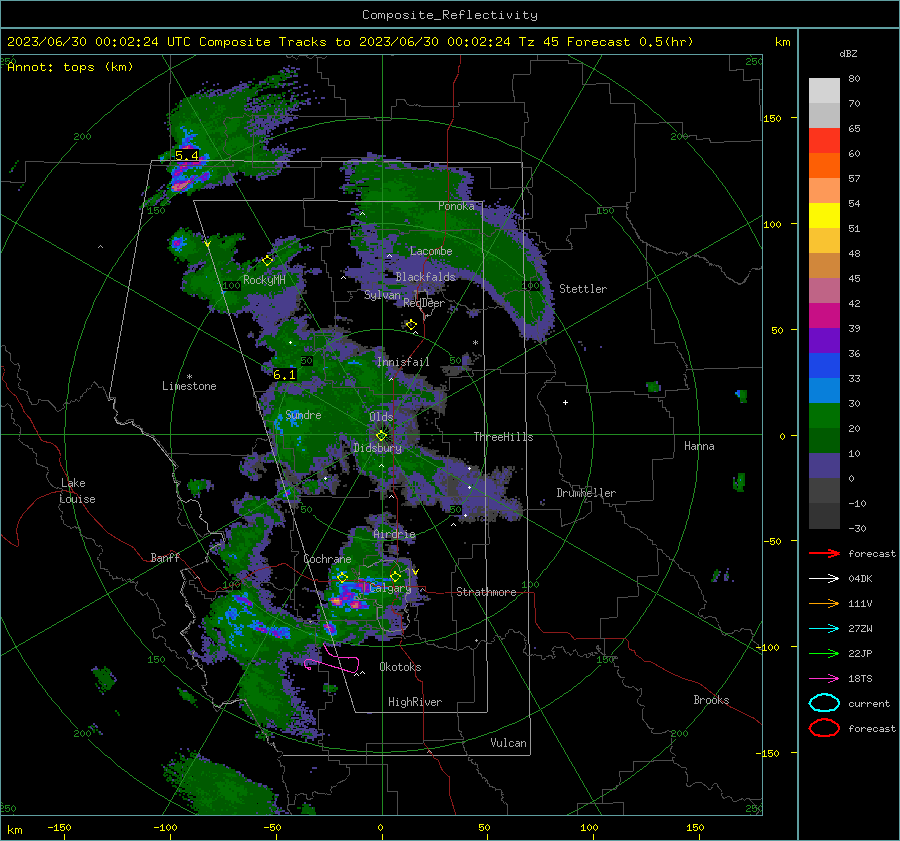
Task: Click the yellow diamond marker below RedDeer
Action: (411, 325)
